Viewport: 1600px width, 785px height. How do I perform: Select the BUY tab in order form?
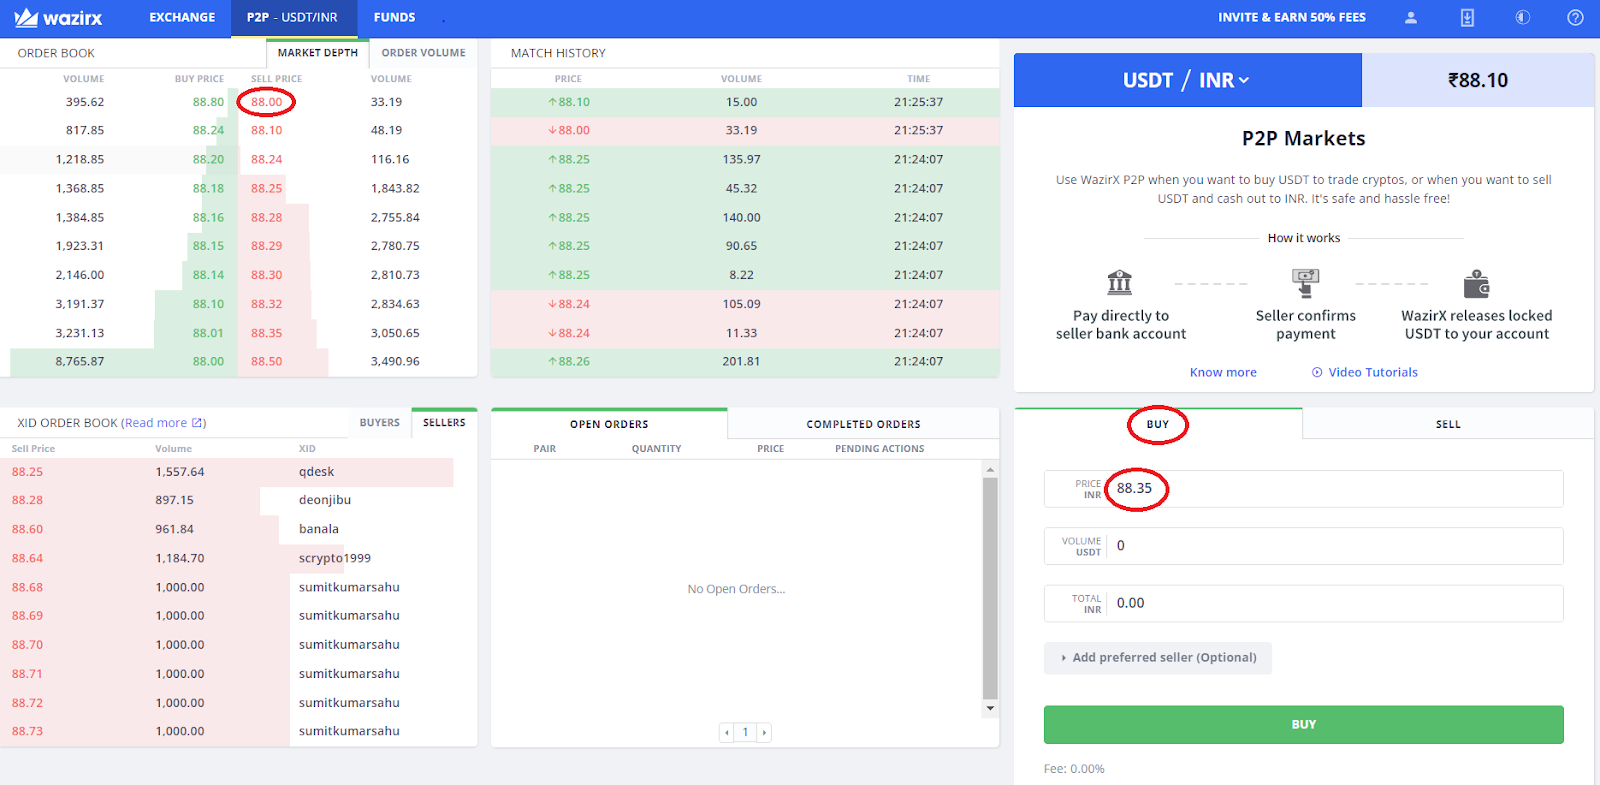coord(1158,424)
